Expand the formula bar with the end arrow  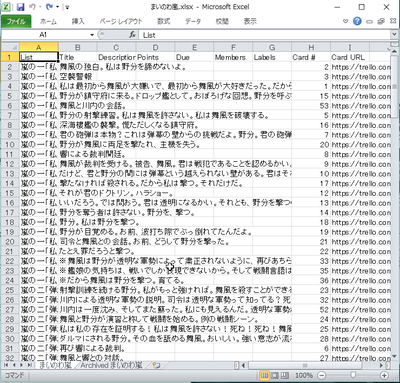click(394, 35)
